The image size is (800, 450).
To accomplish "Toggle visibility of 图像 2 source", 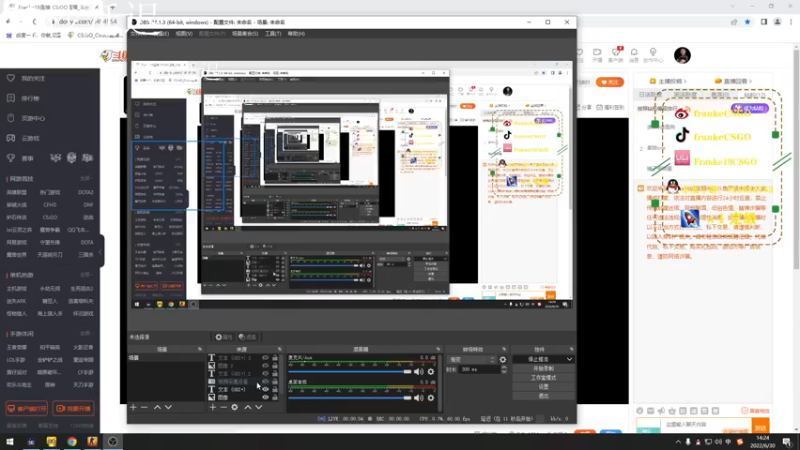I will tap(265, 365).
